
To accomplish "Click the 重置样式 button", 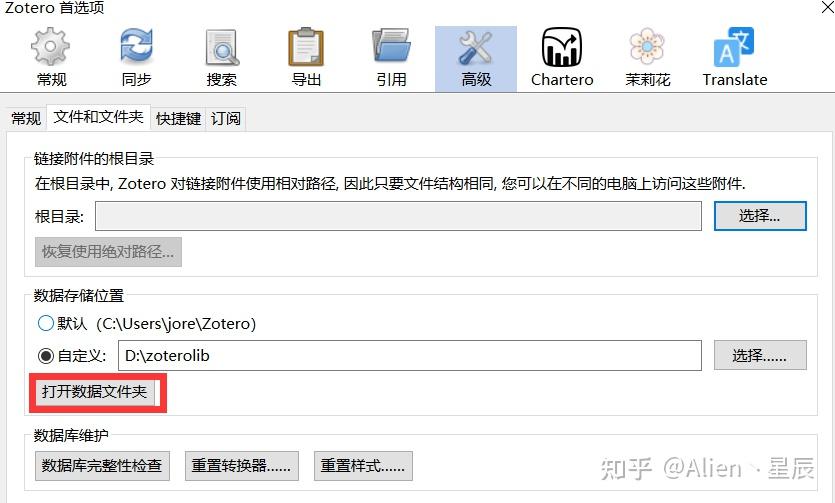I will pos(363,466).
